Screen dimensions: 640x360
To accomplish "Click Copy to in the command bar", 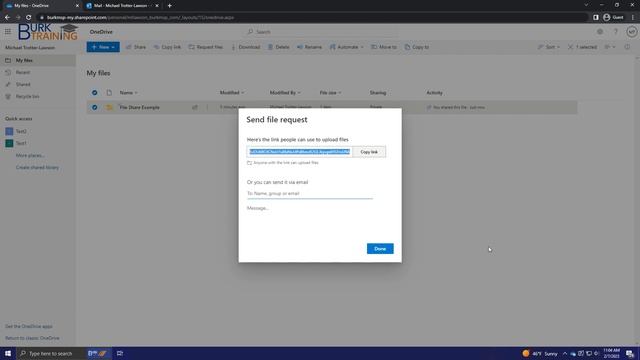I will pyautogui.click(x=417, y=47).
